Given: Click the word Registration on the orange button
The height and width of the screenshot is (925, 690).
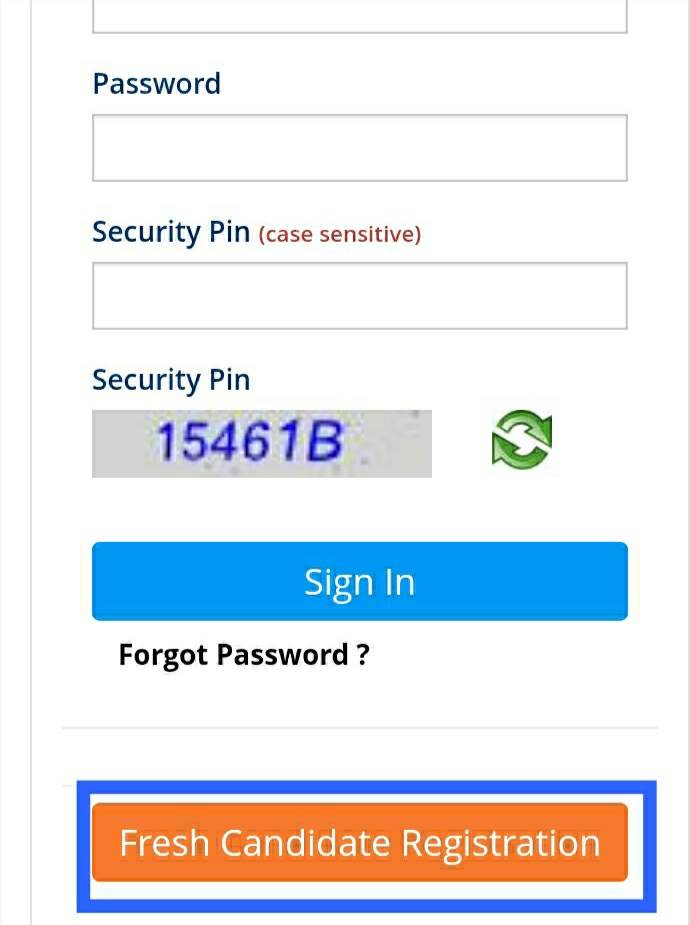Looking at the screenshot, I should 500,843.
